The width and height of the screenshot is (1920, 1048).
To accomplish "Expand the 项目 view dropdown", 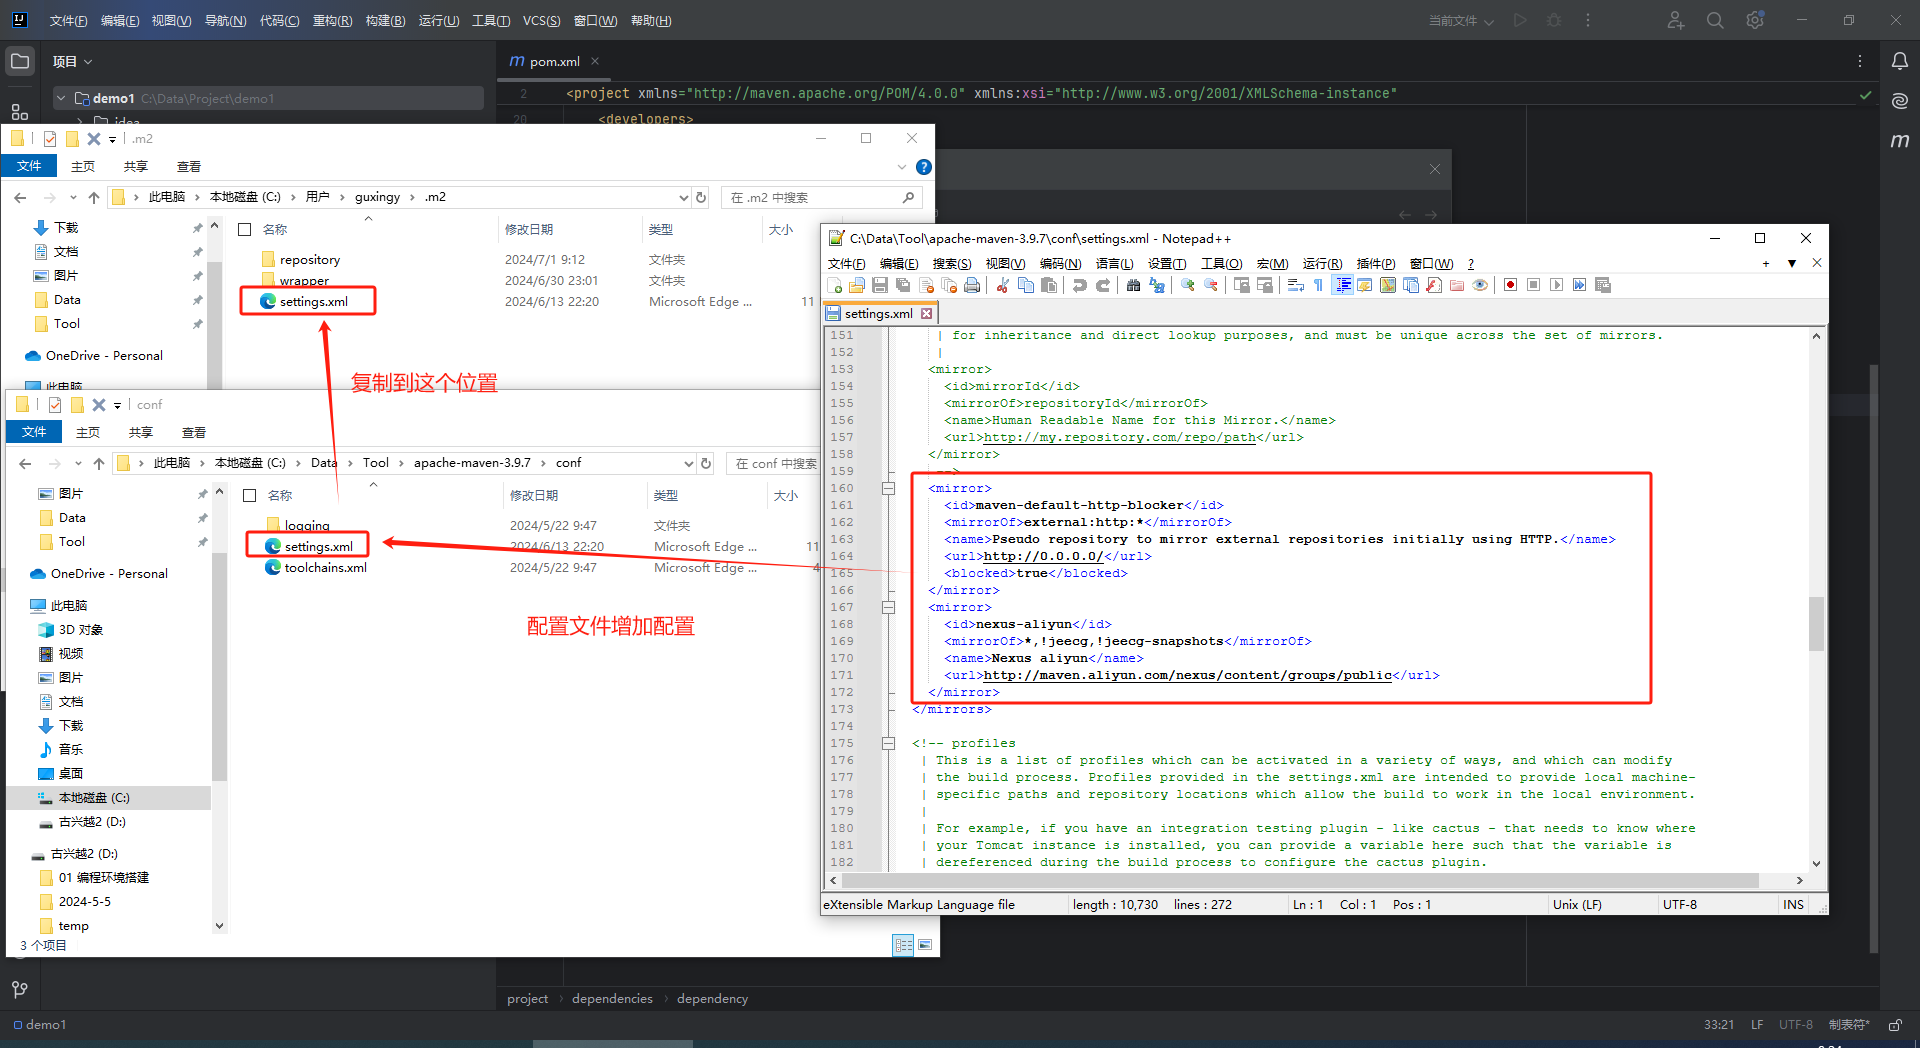I will (x=72, y=62).
